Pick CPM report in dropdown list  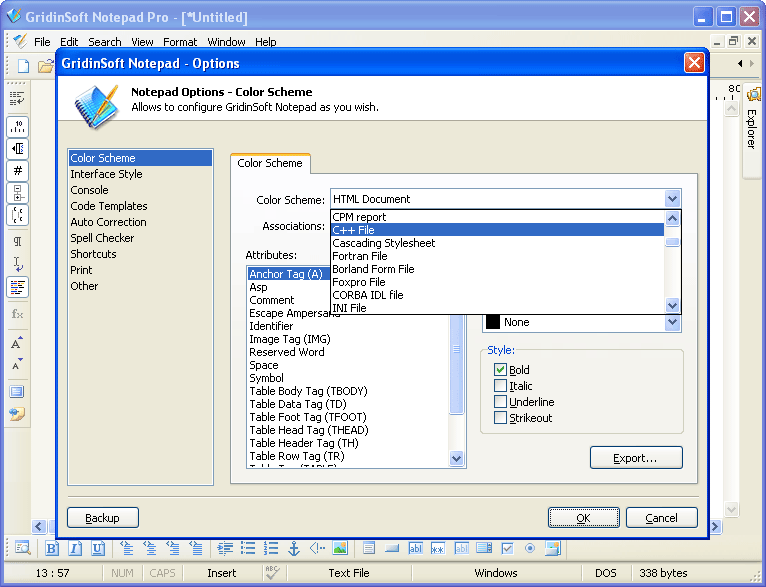coord(497,217)
